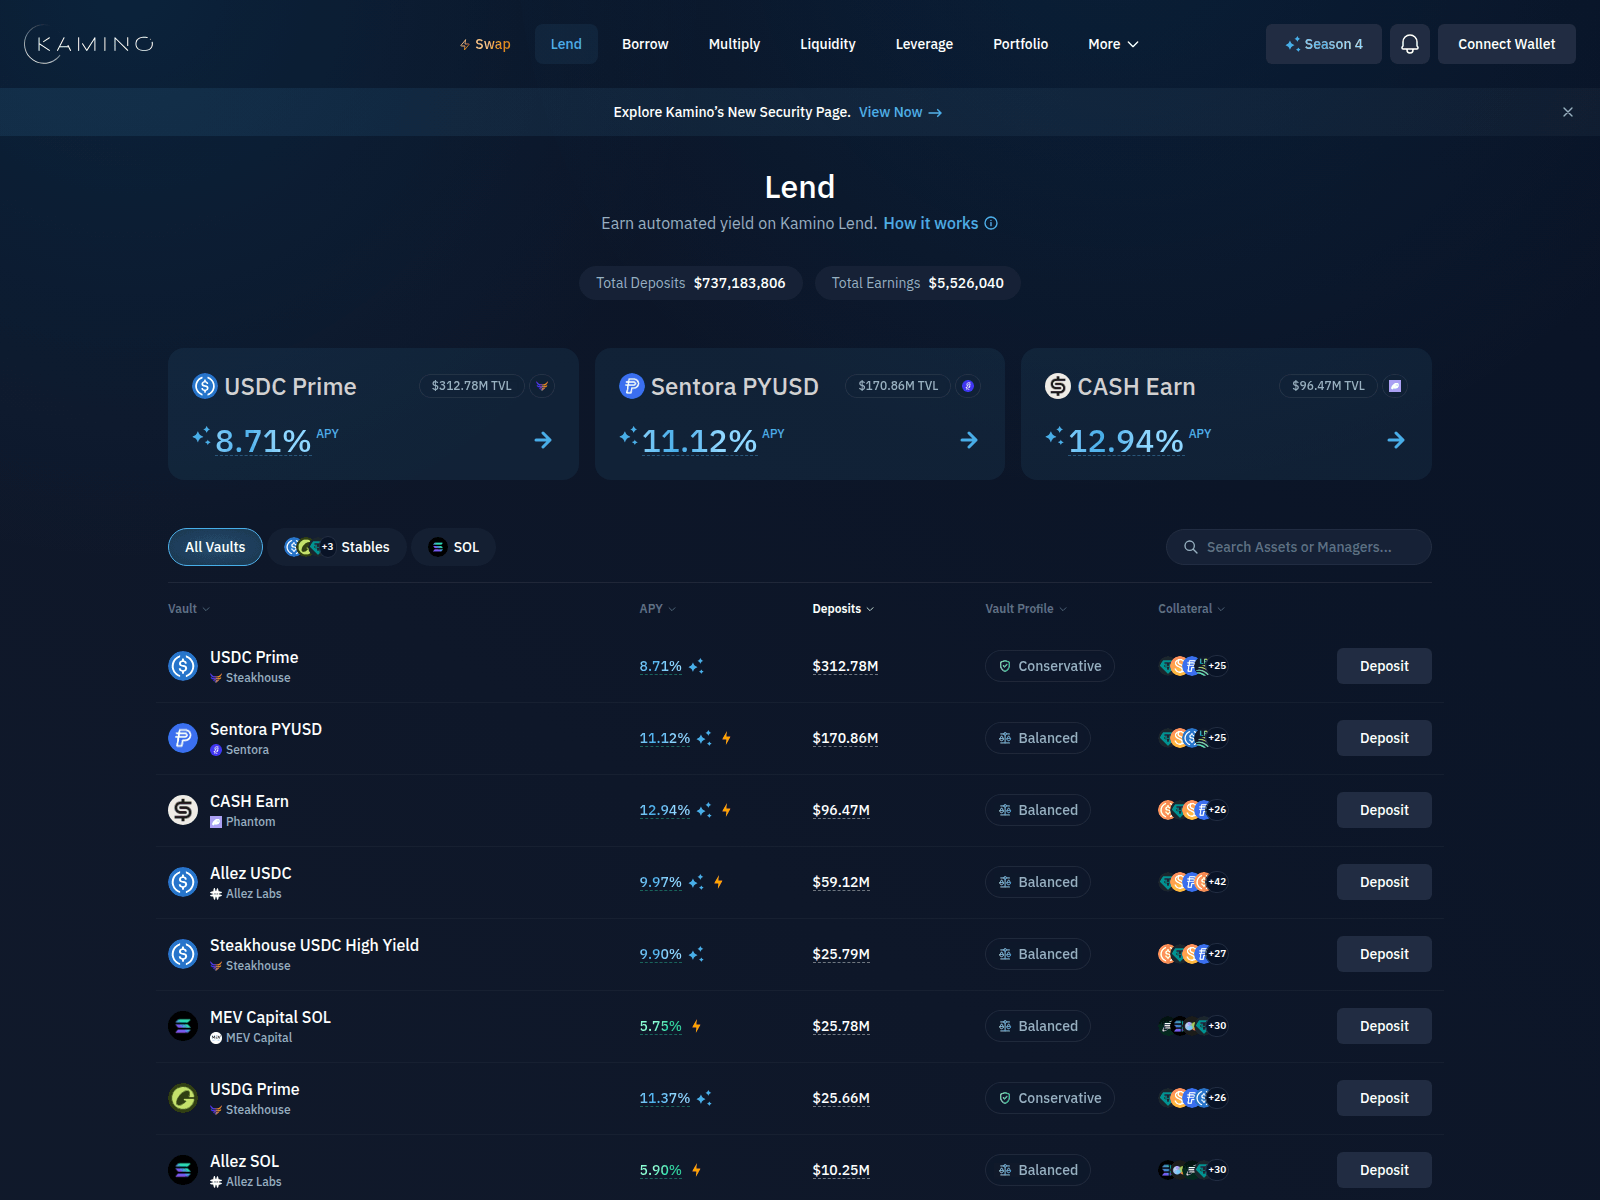Click lightning boost icon on CASH Earn APY

point(727,810)
